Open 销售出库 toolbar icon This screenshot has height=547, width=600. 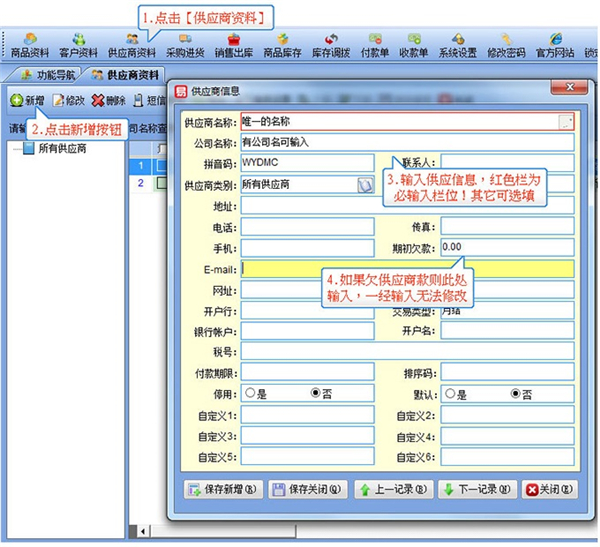234,45
